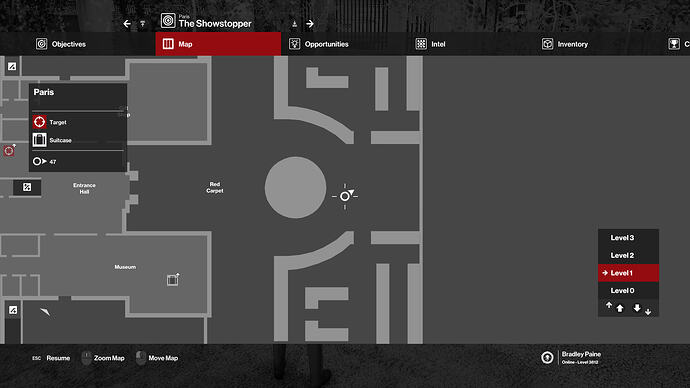Select the highlighted Level 1 floor

[628, 273]
